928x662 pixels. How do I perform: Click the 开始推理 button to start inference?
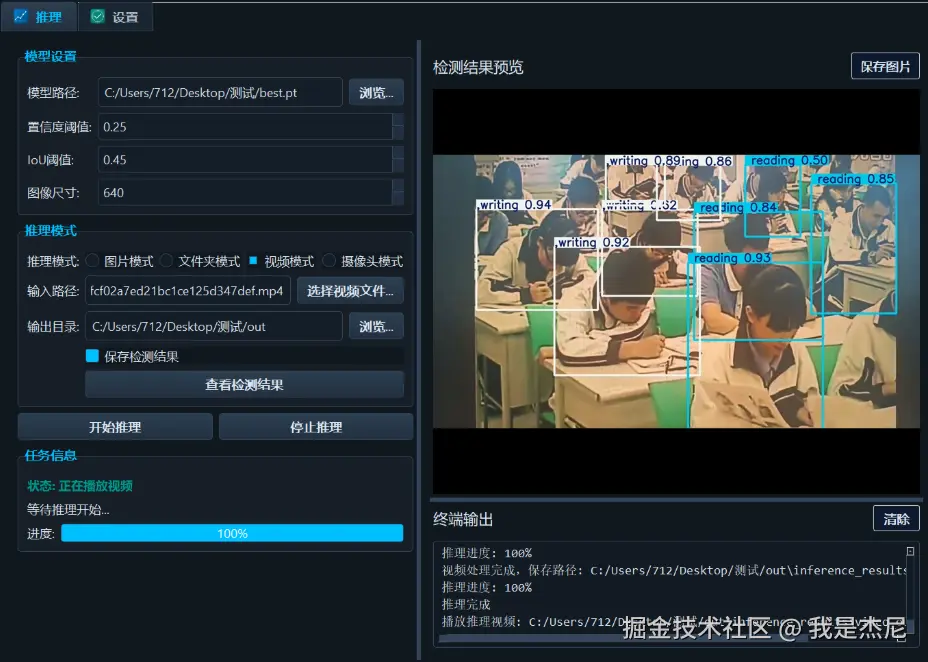tap(114, 425)
